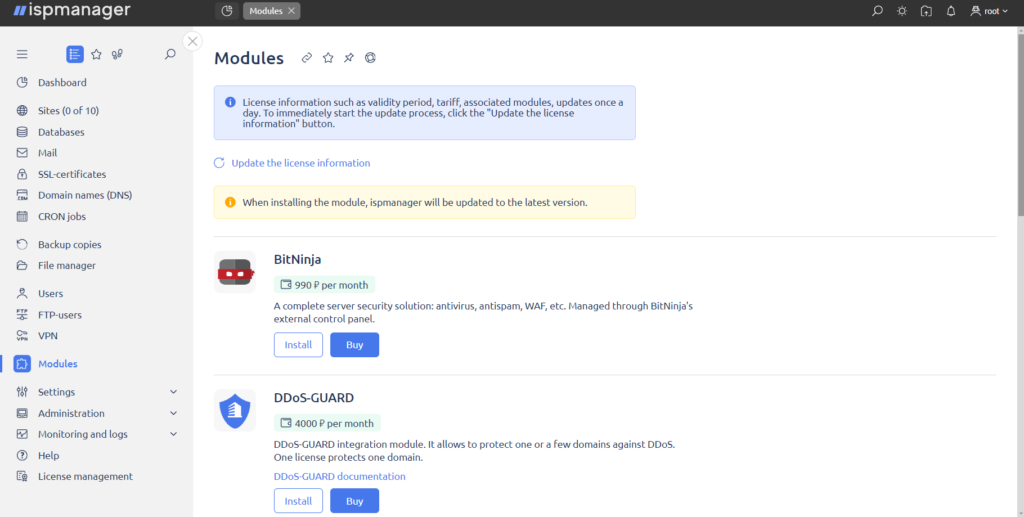
Task: Add Modules to favorites using the title star icon
Action: coord(328,58)
